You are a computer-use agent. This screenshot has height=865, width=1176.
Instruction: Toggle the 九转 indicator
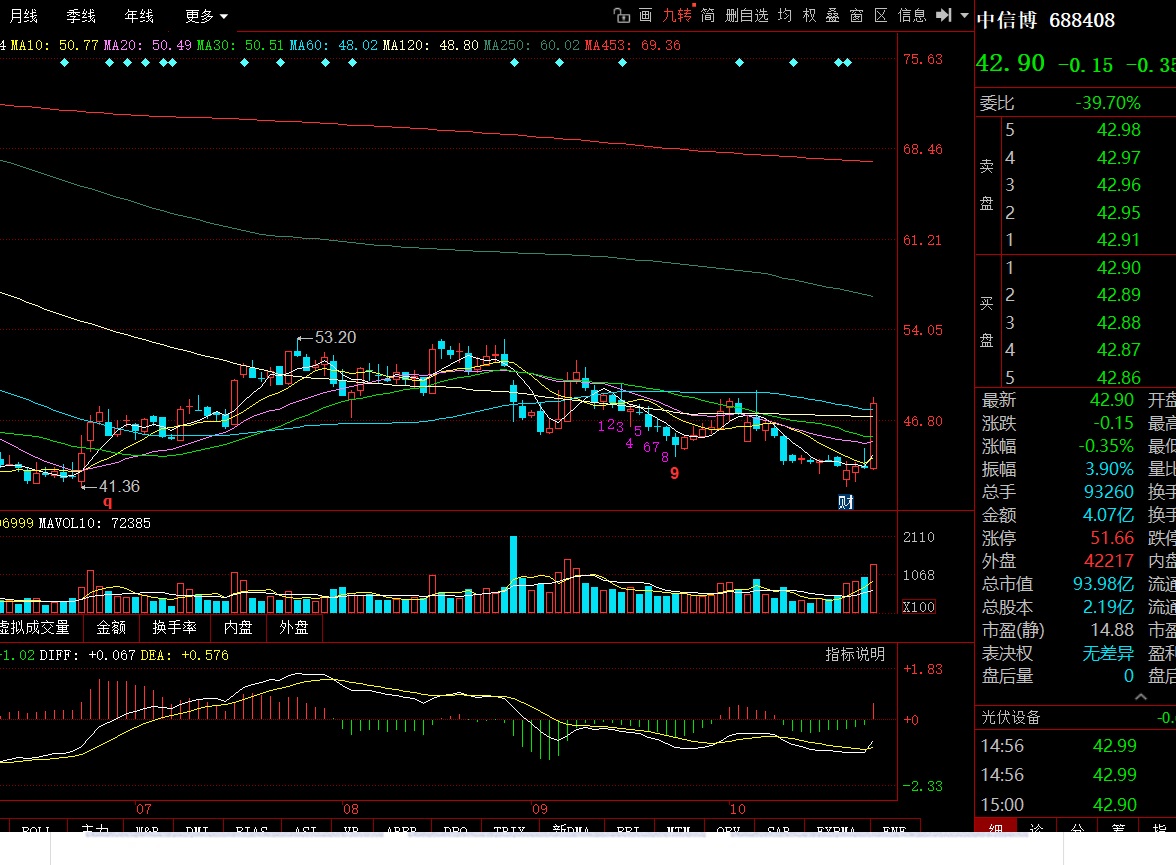coord(677,15)
